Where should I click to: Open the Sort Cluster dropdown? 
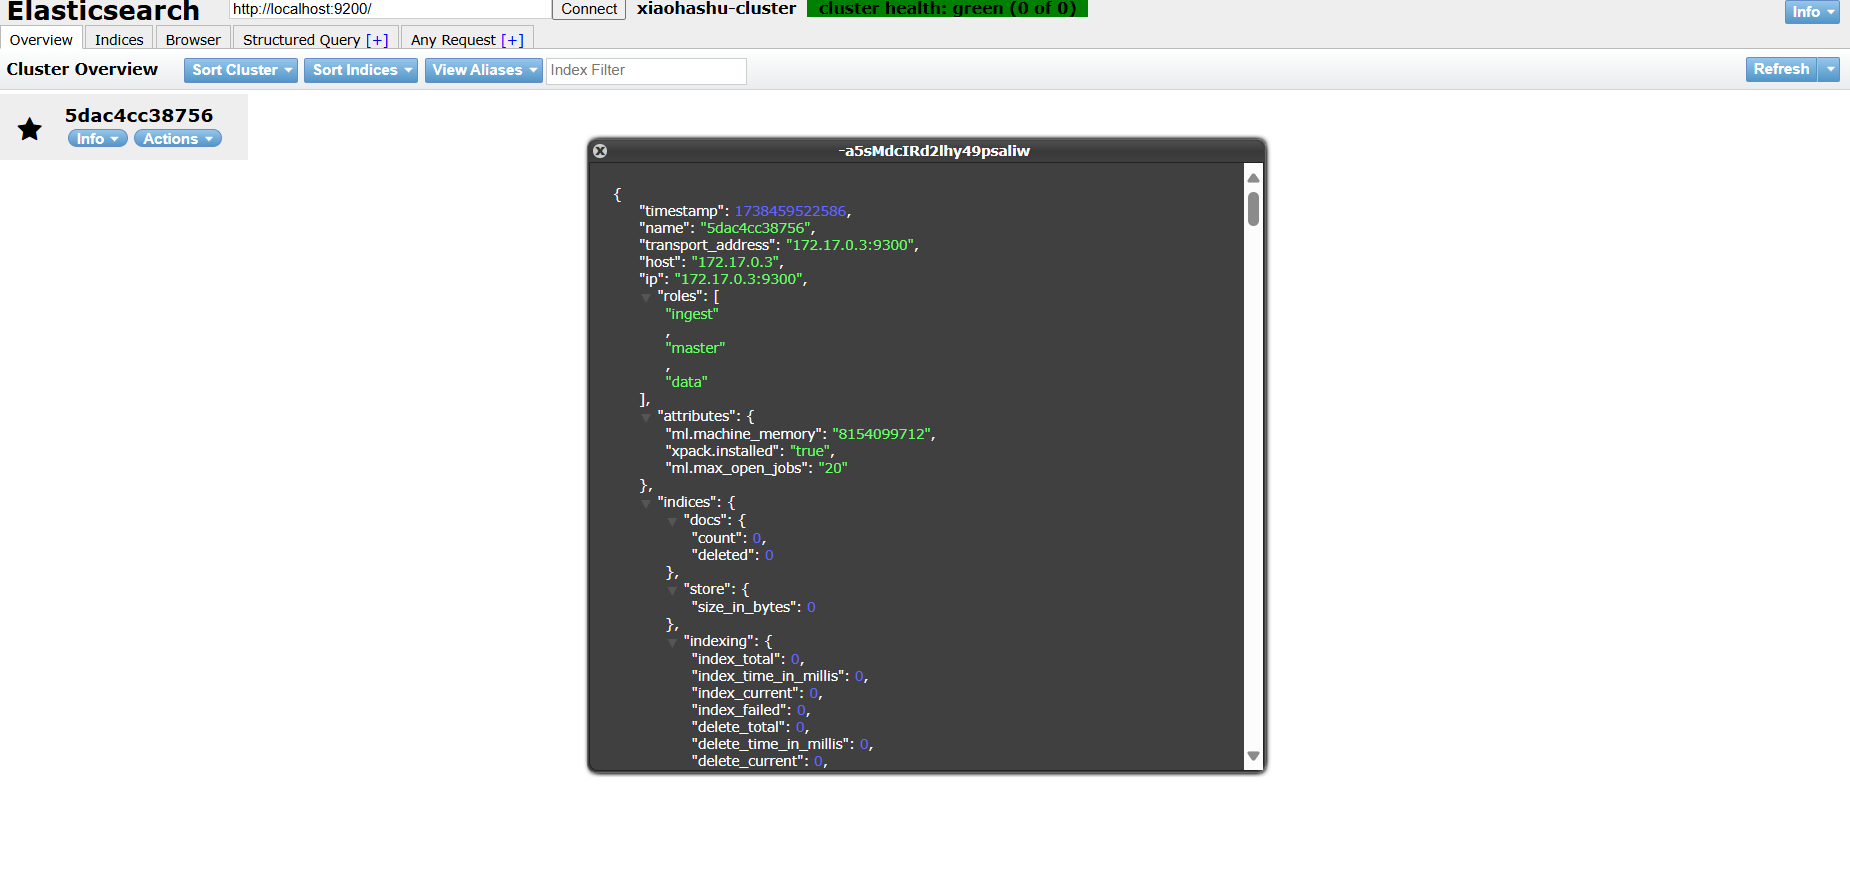click(x=241, y=70)
